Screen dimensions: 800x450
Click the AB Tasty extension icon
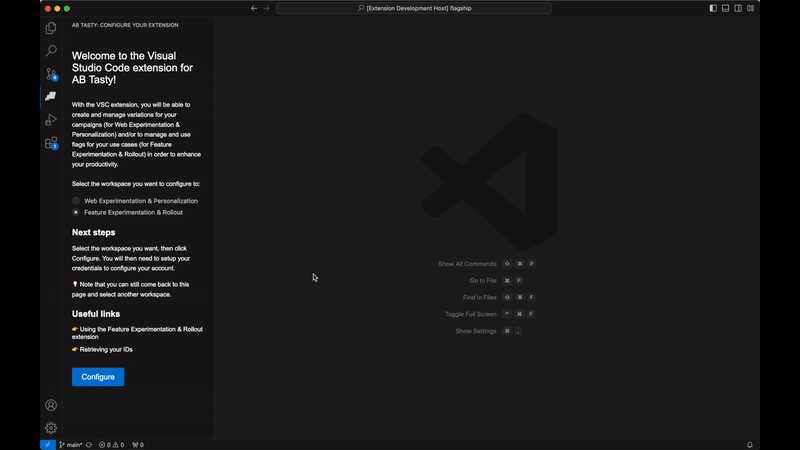point(51,97)
